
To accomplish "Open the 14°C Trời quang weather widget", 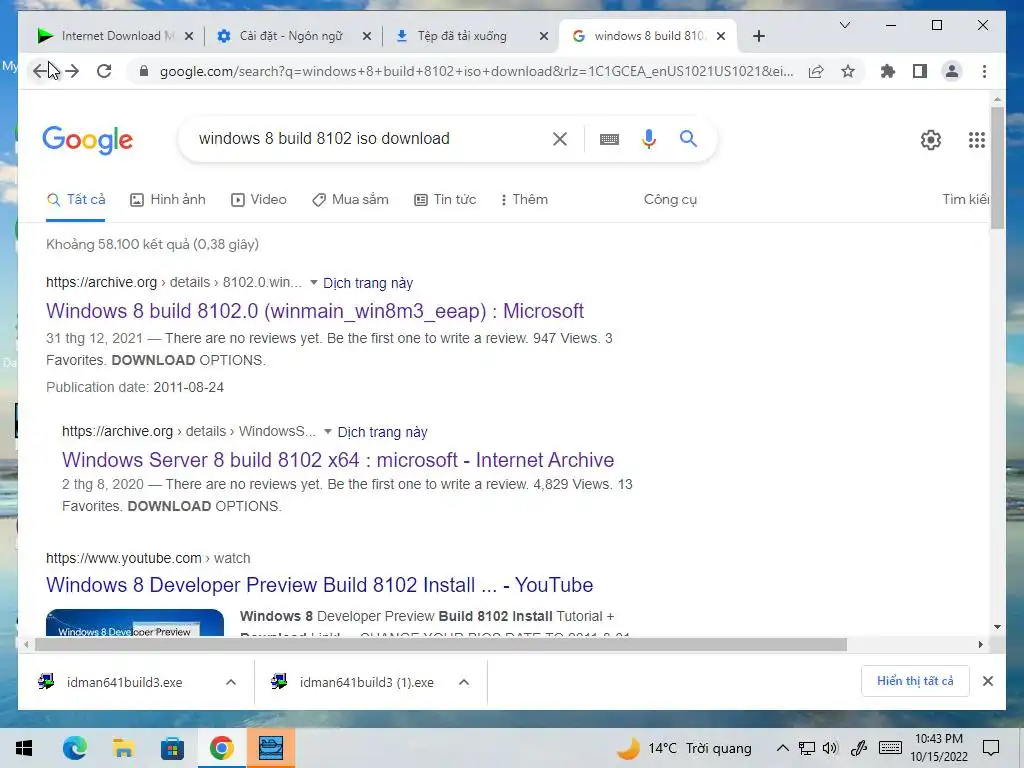I will click(x=684, y=748).
